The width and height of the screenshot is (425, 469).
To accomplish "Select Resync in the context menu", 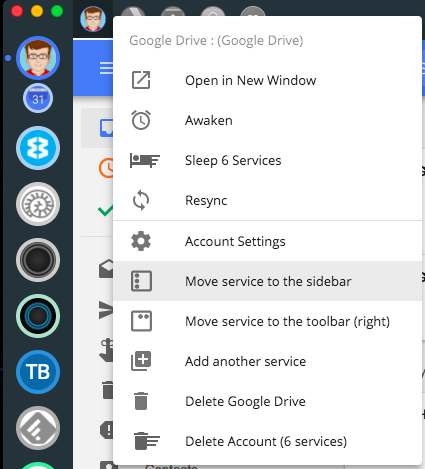I will (267, 200).
